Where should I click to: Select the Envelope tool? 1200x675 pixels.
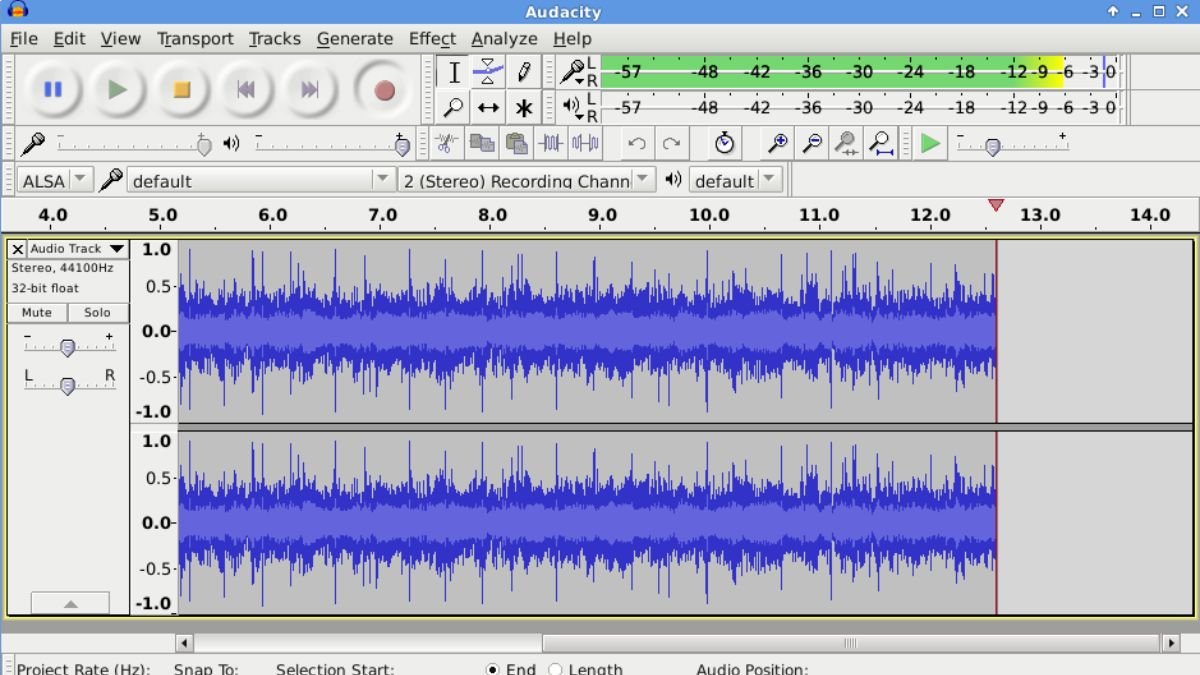click(x=489, y=72)
